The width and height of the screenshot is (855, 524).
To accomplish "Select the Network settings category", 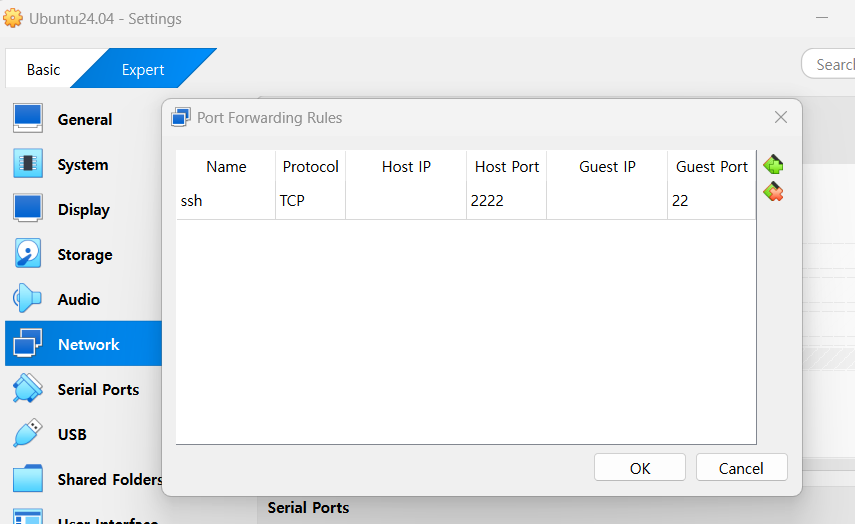I will (83, 344).
